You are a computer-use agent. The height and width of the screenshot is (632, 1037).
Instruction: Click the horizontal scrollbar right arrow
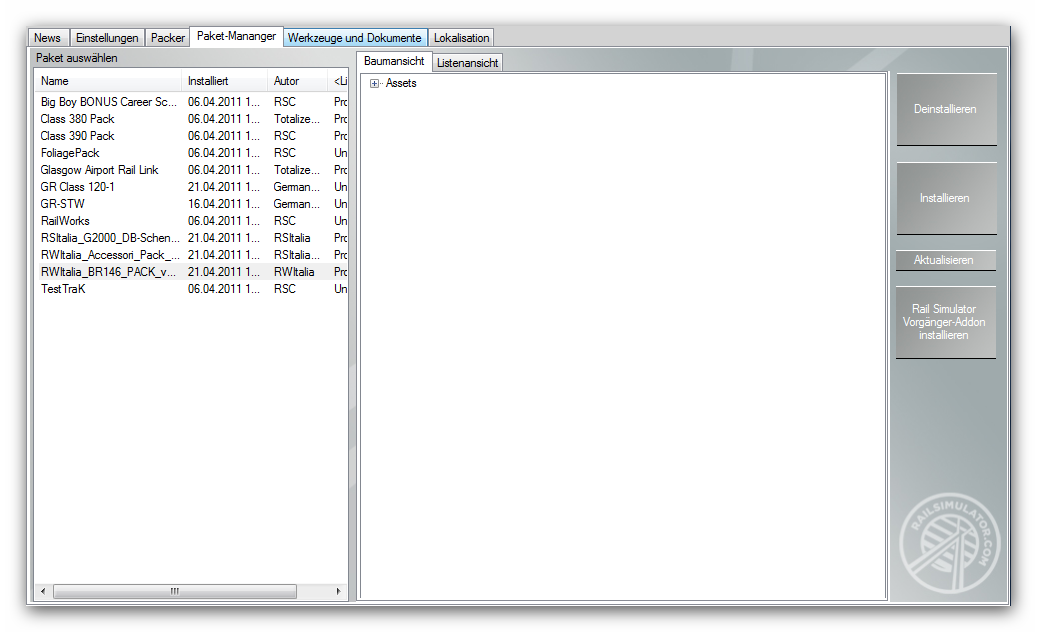click(x=339, y=591)
